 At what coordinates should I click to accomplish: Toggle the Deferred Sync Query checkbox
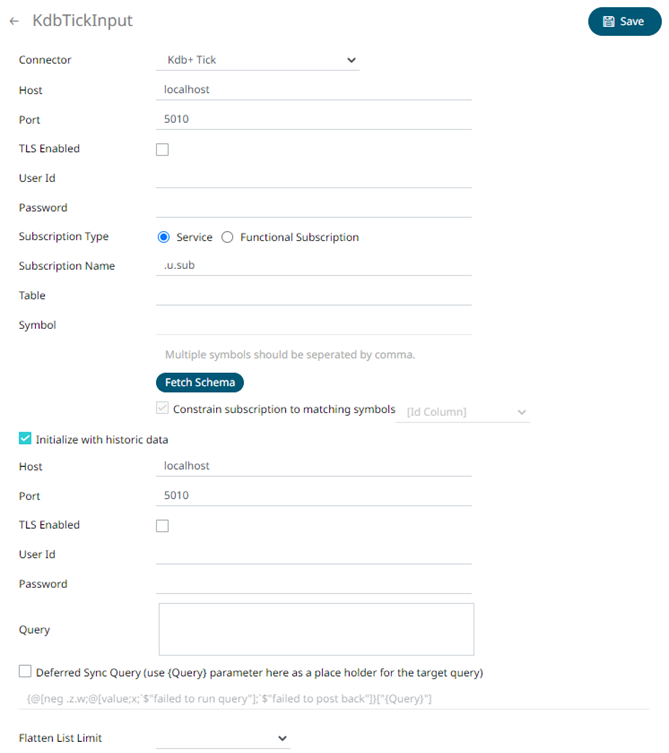pyautogui.click(x=25, y=672)
